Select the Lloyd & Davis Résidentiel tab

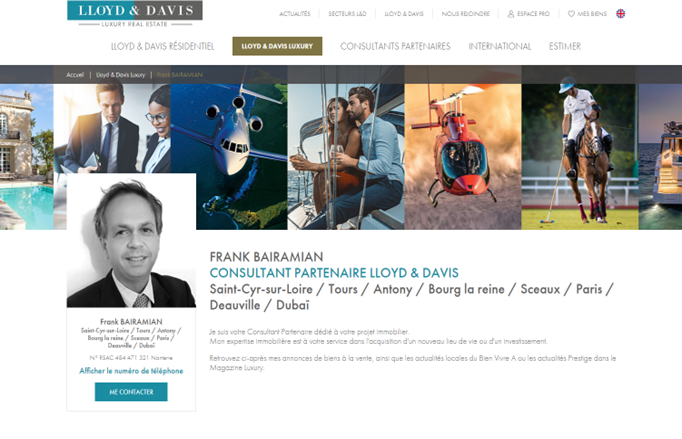163,46
